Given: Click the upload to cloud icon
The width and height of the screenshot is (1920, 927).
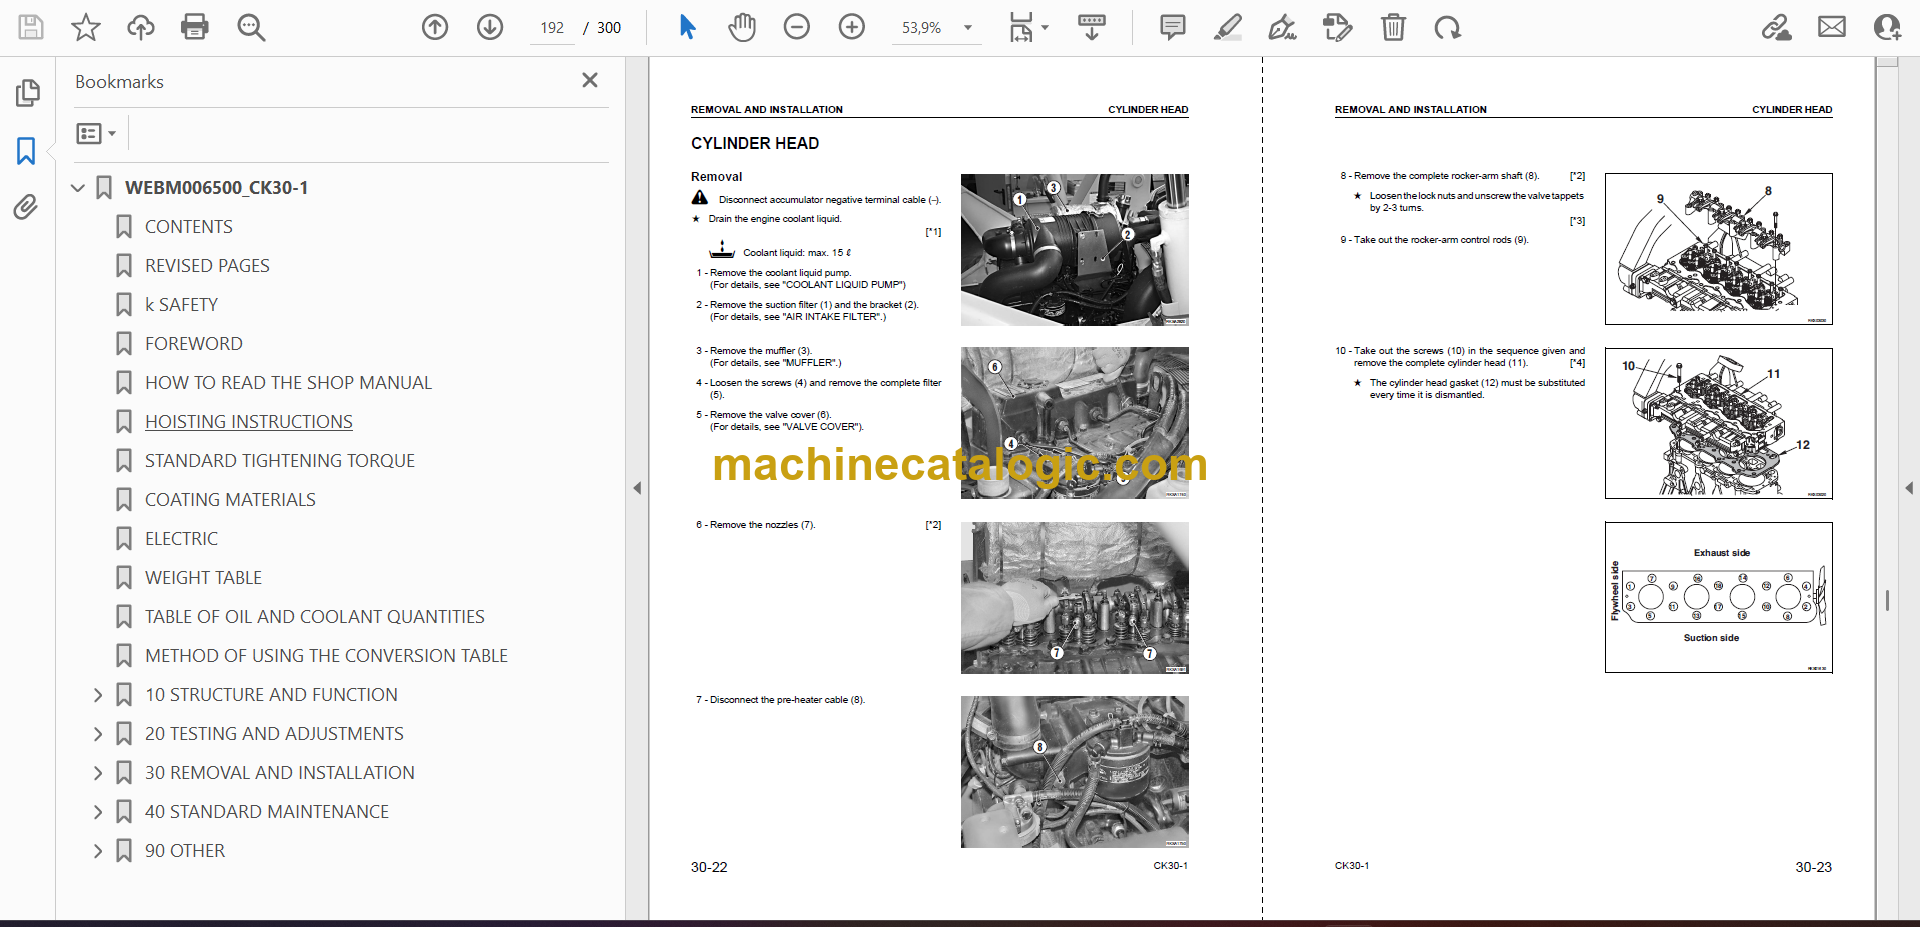Looking at the screenshot, I should point(140,27).
